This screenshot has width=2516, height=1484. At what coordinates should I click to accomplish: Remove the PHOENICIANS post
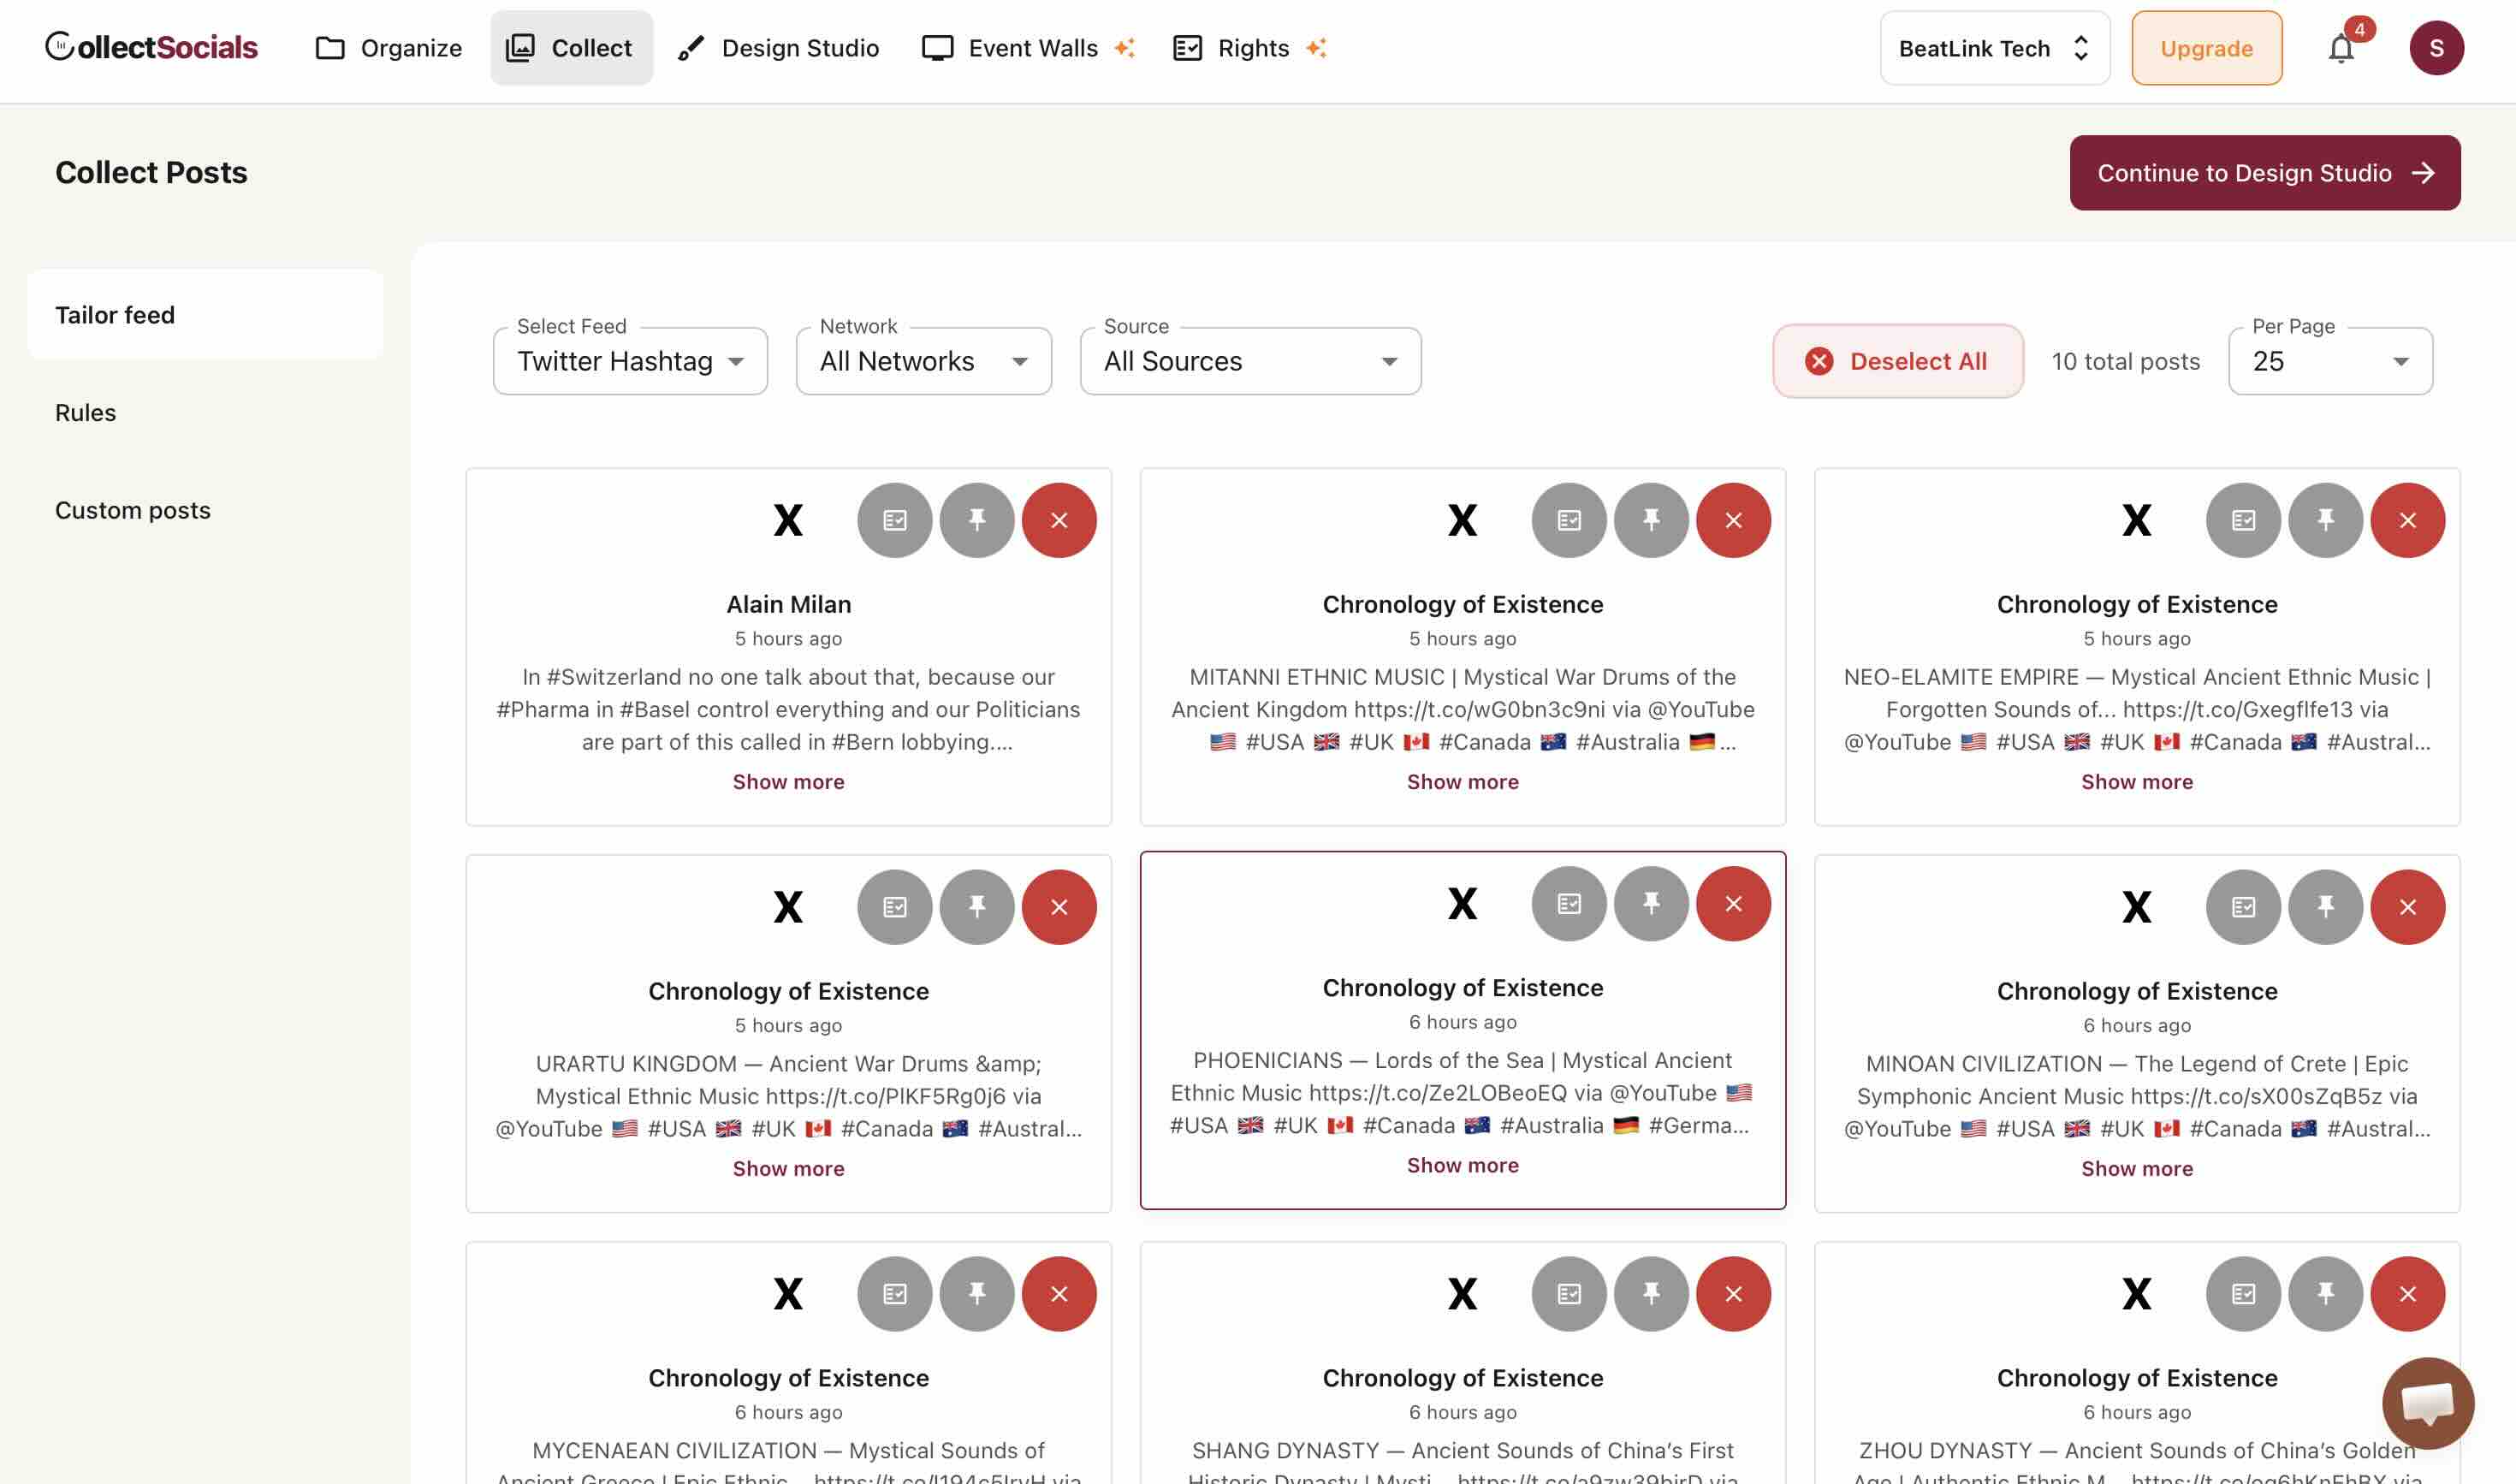click(1733, 904)
